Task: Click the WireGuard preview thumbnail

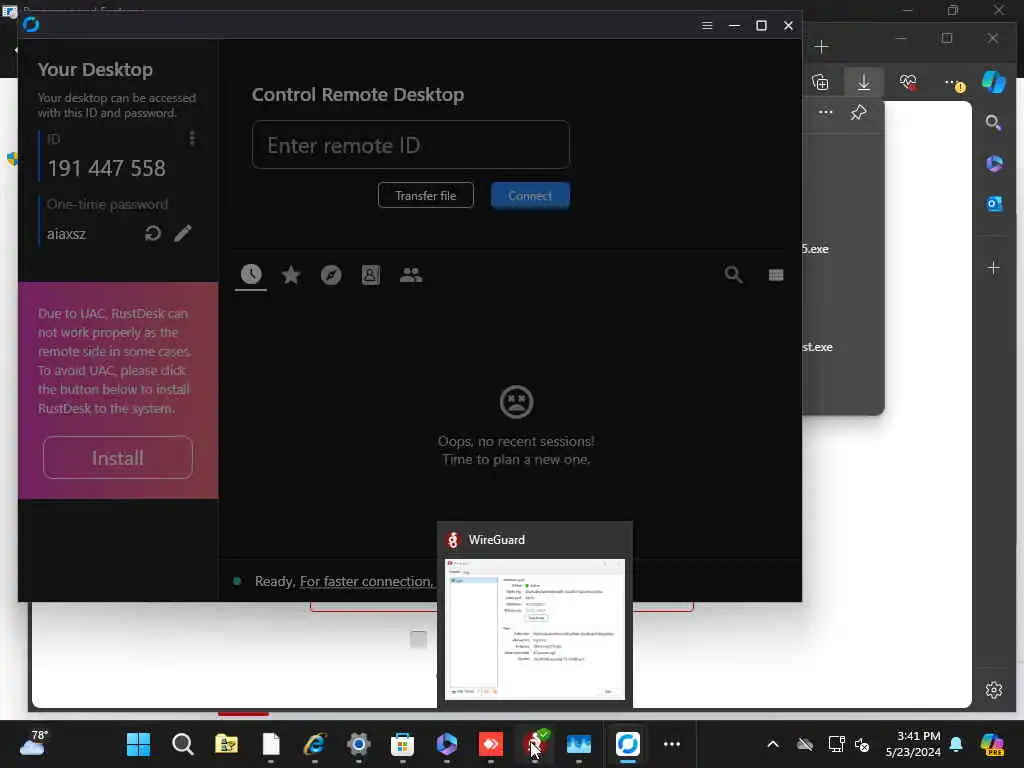Action: [x=535, y=630]
